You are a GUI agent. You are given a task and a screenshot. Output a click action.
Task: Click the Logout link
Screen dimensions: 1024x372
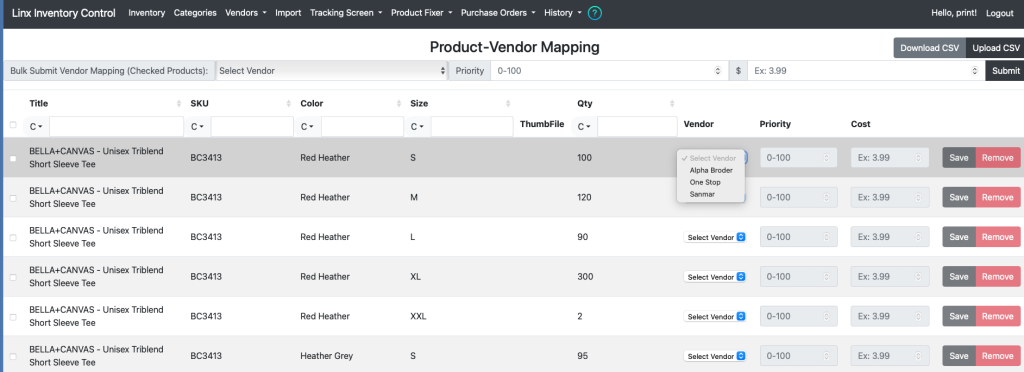pyautogui.click(x=999, y=13)
